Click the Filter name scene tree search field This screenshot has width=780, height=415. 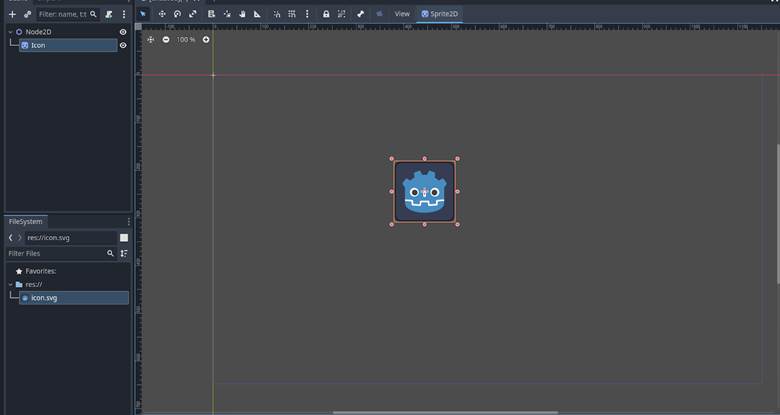coord(68,14)
